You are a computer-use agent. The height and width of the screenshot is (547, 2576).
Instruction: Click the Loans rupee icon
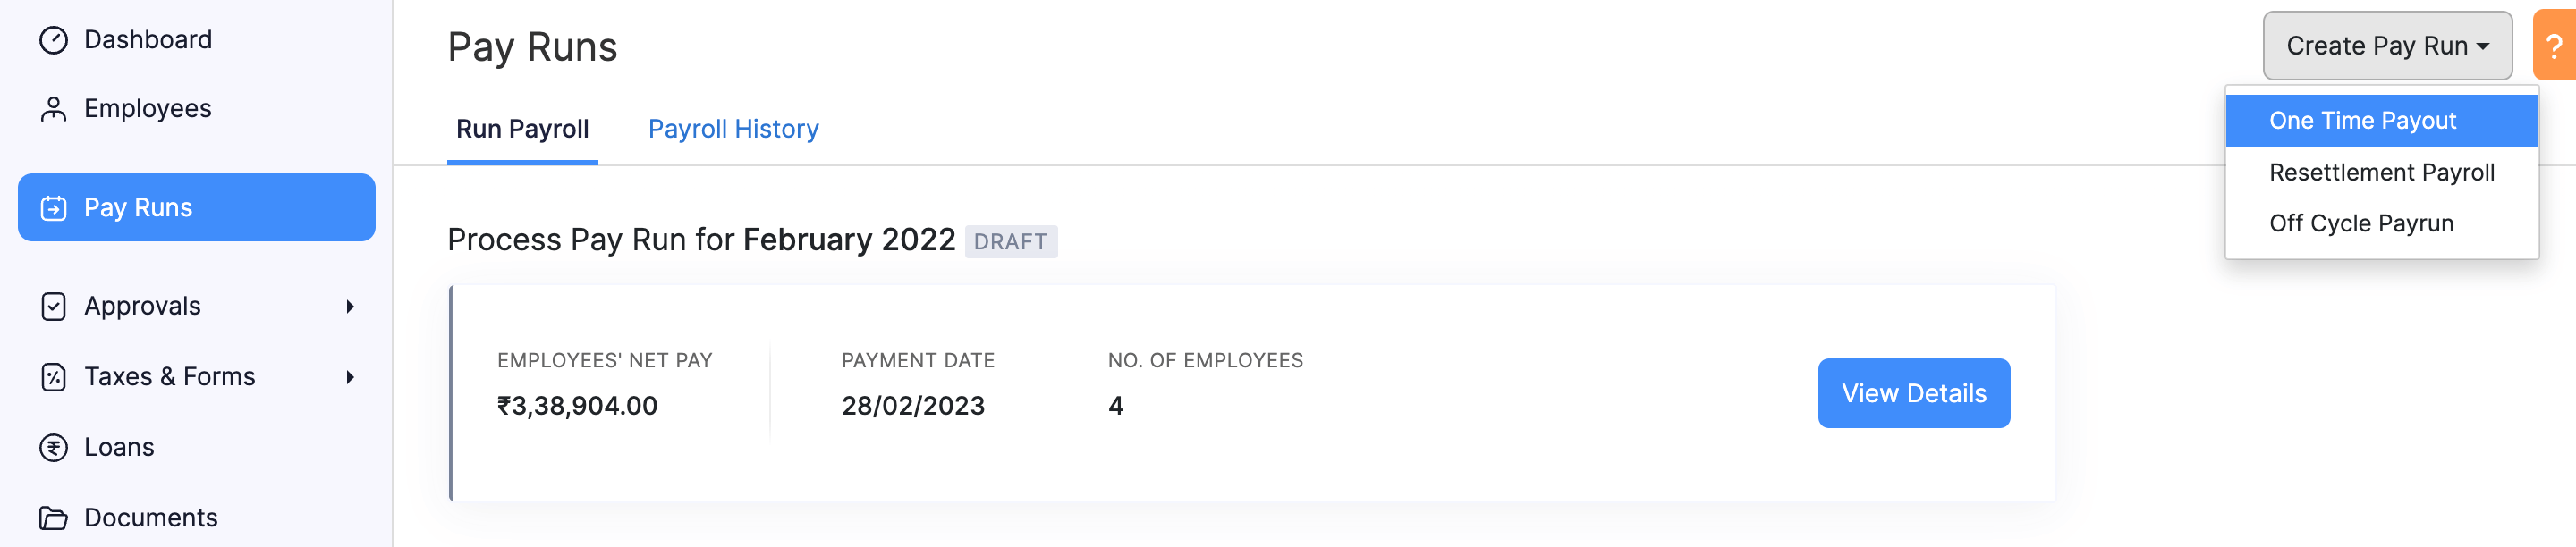pyautogui.click(x=53, y=447)
